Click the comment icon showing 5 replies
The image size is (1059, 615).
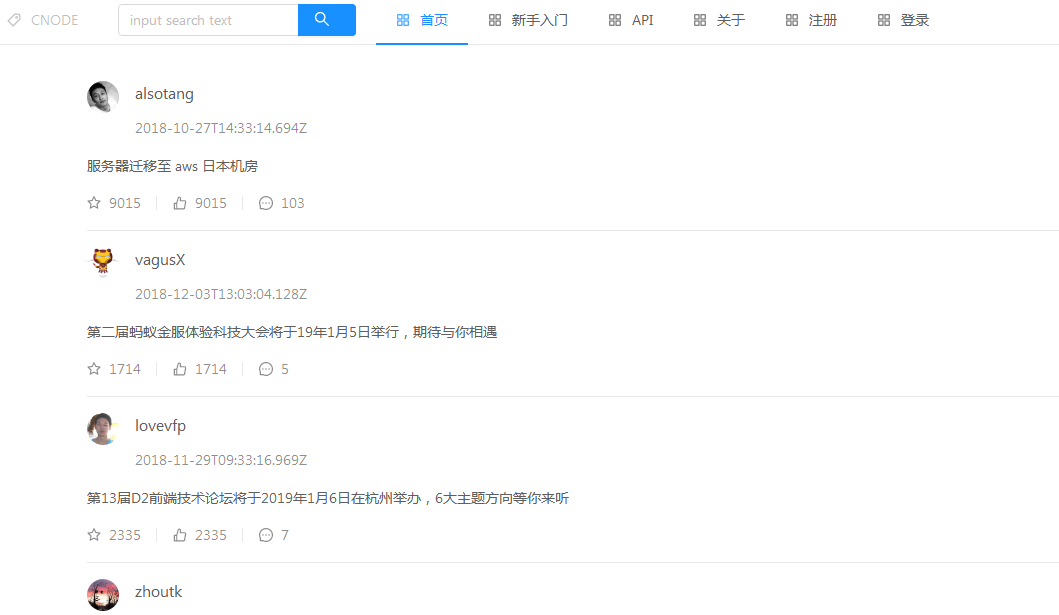pyautogui.click(x=265, y=368)
